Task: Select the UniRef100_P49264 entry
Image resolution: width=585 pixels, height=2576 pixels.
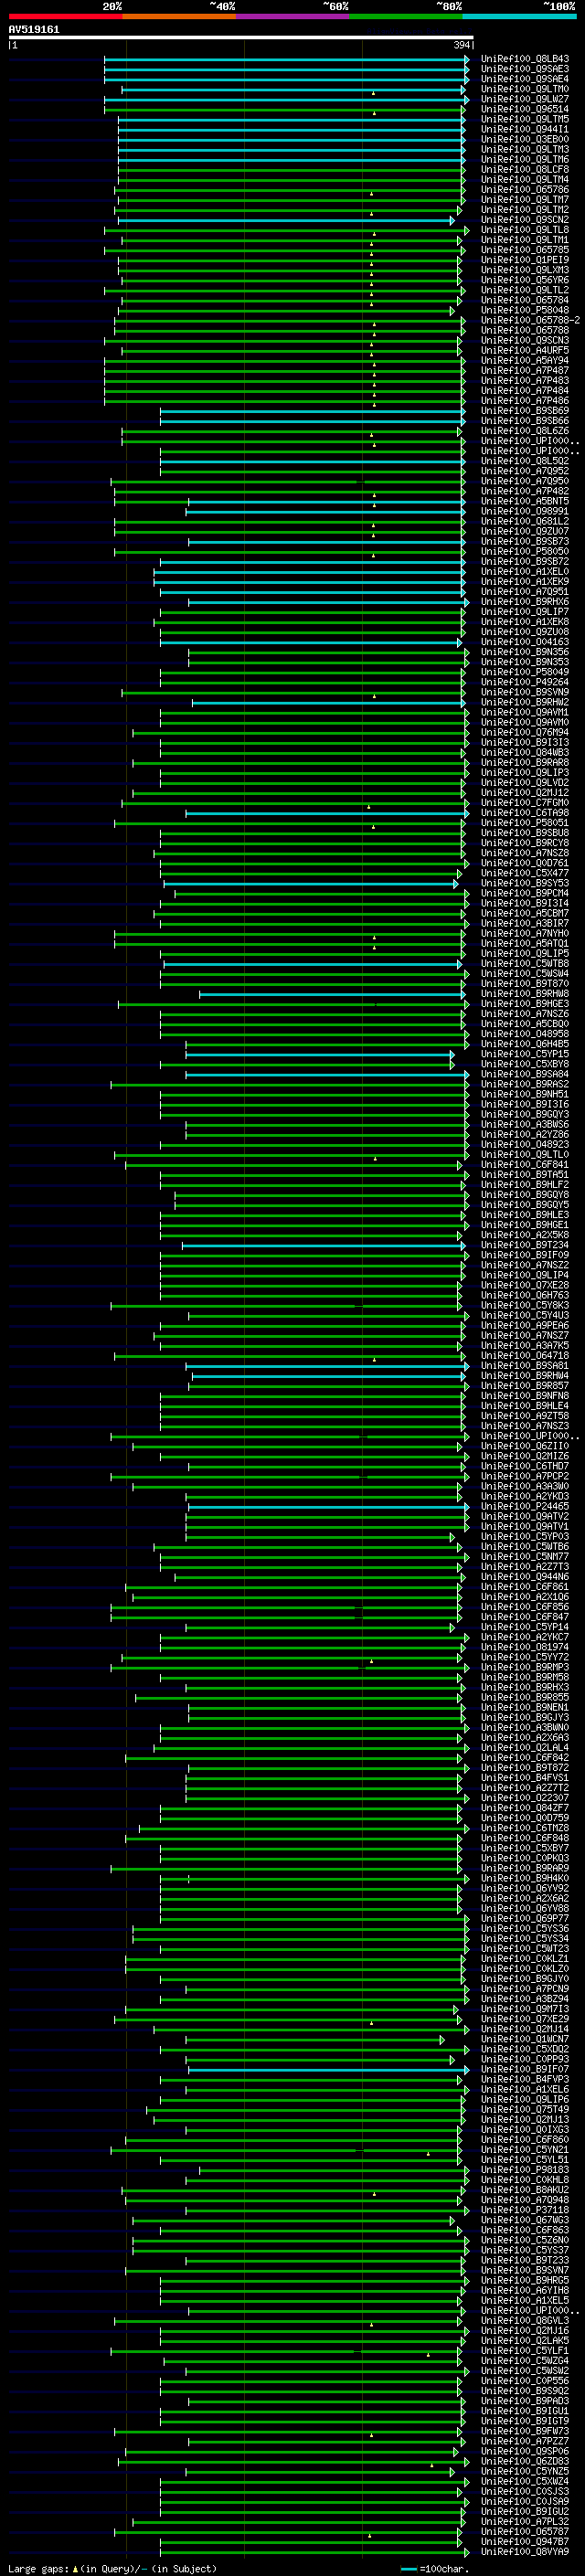Action: 525,682
